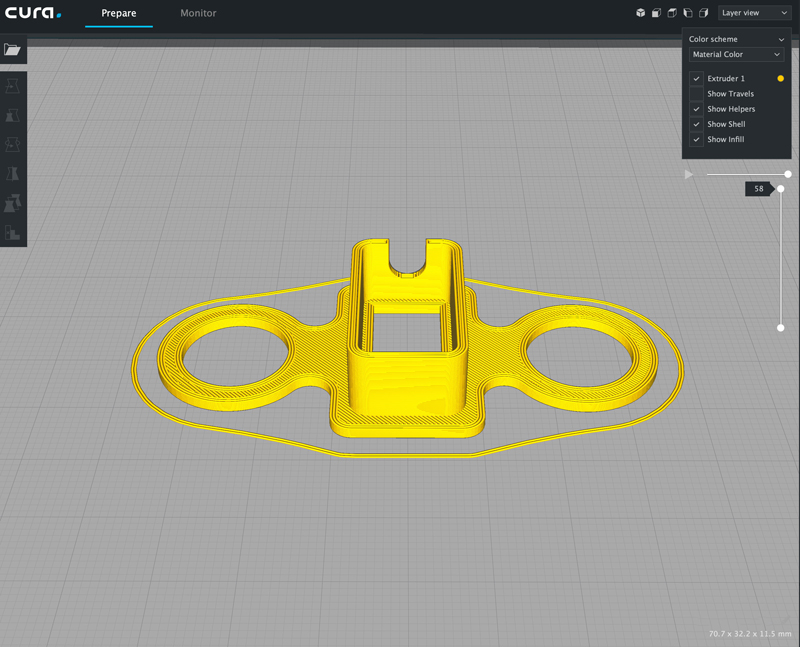Image resolution: width=800 pixels, height=647 pixels.
Task: Select the Scale tool in sidebar
Action: click(13, 116)
